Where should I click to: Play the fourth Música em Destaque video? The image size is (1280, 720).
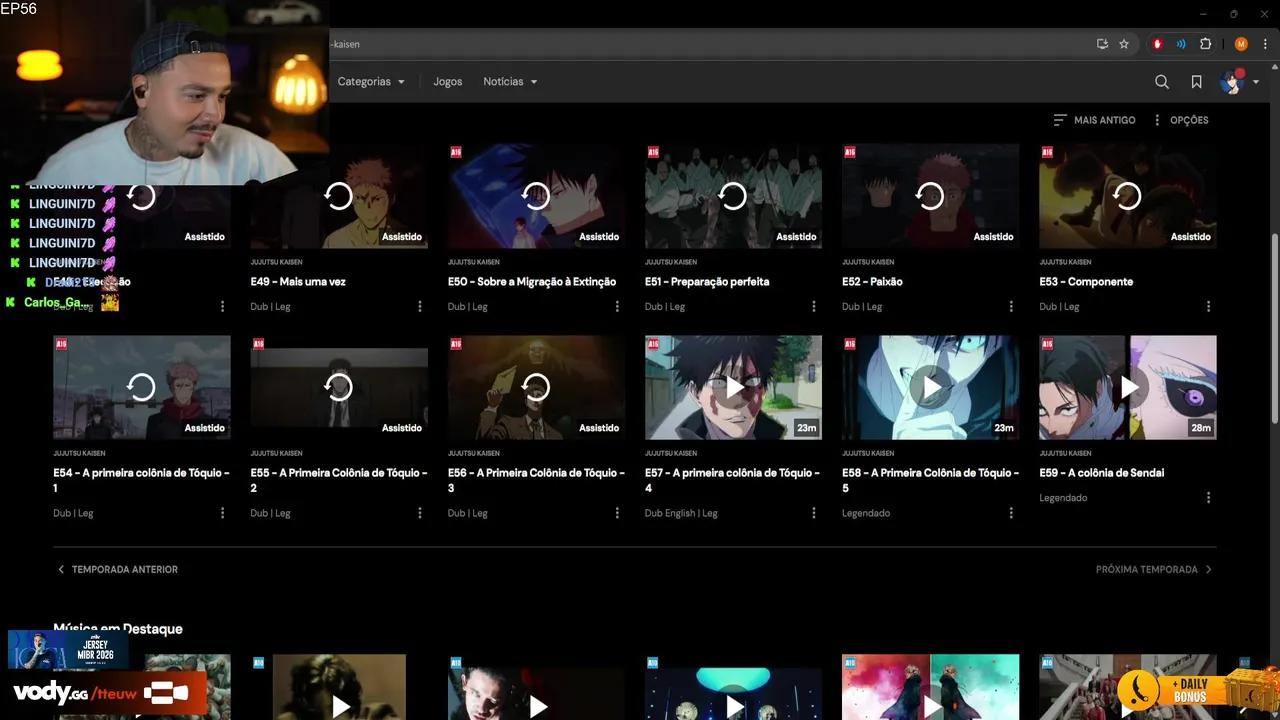pos(733,688)
